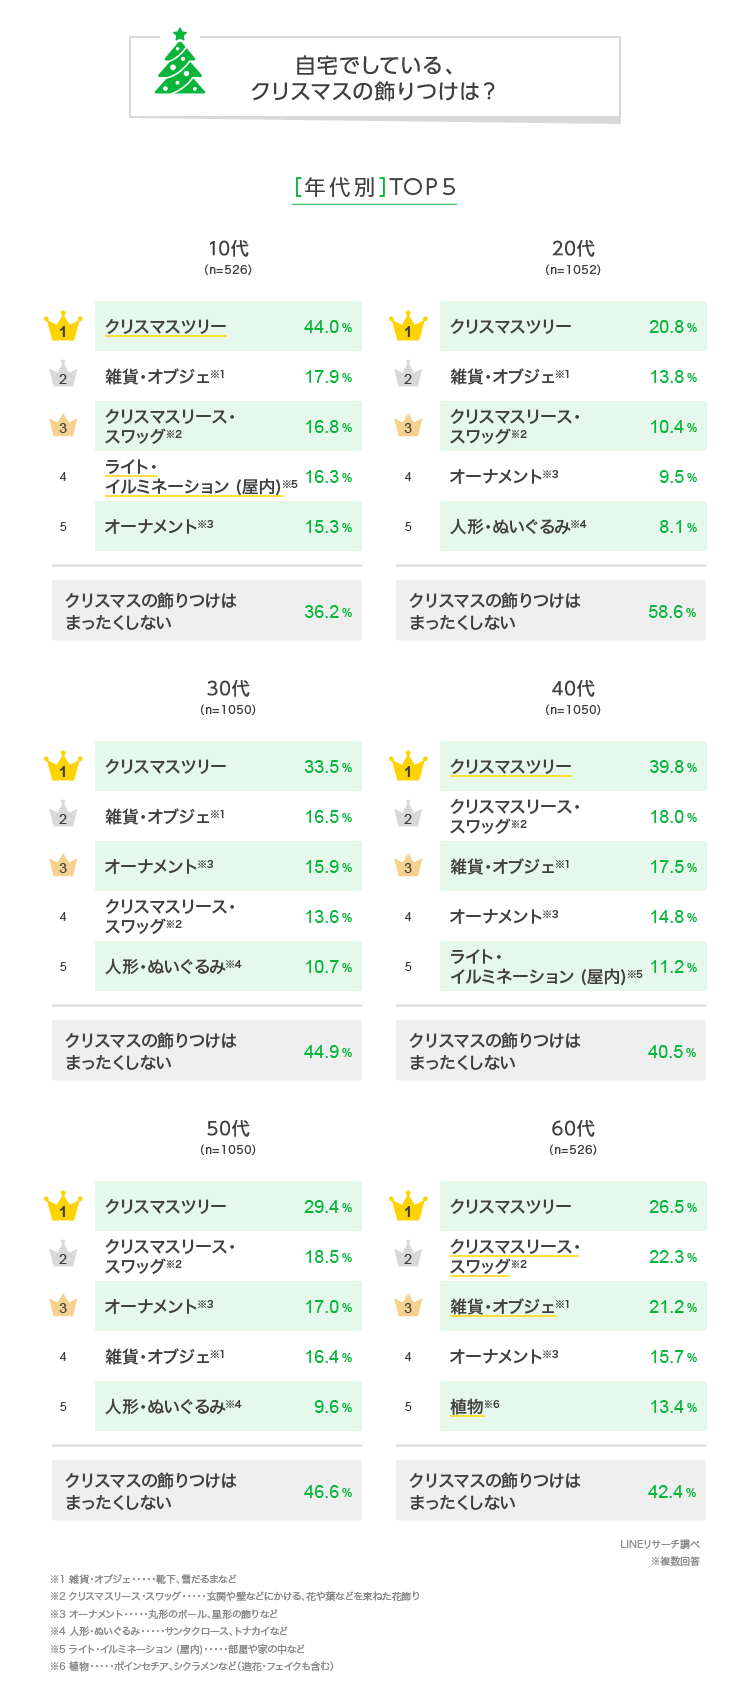Click the gold rank 1 crown under 40代
This screenshot has width=750, height=1700.
pyautogui.click(x=408, y=767)
